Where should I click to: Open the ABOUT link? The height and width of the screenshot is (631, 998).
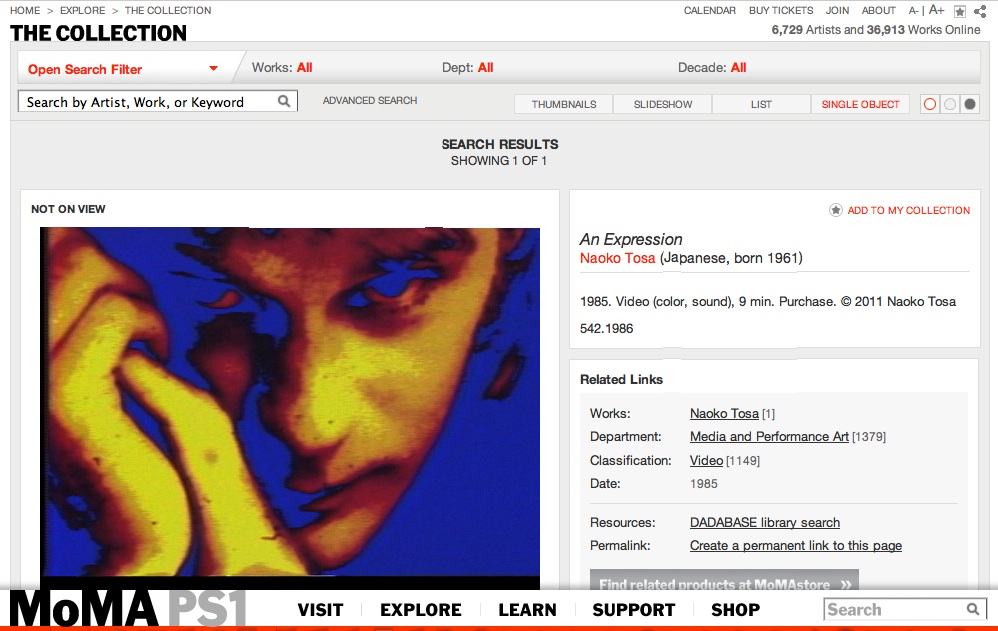pyautogui.click(x=878, y=10)
